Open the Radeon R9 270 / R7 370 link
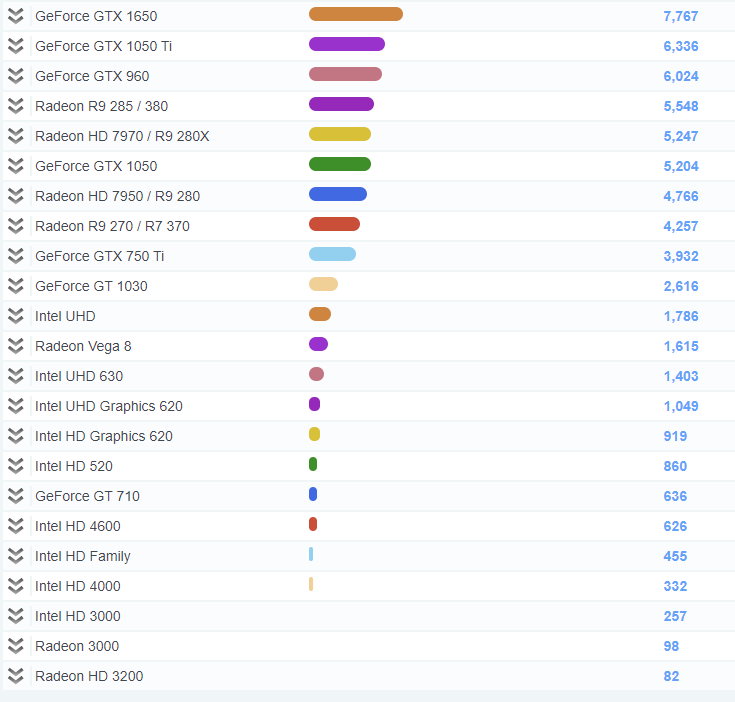735x702 pixels. pos(112,226)
